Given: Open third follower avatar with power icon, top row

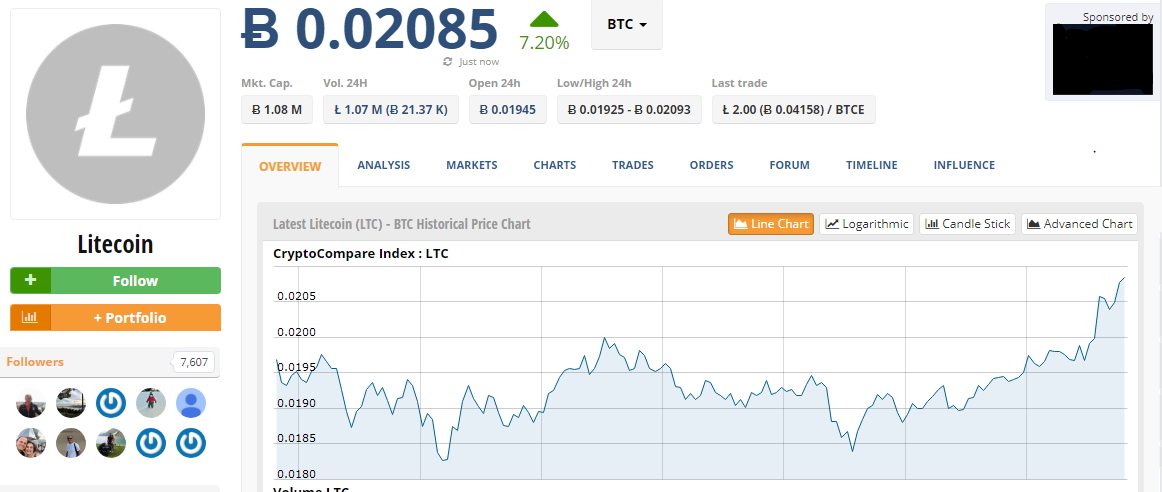Looking at the screenshot, I should coord(111,403).
